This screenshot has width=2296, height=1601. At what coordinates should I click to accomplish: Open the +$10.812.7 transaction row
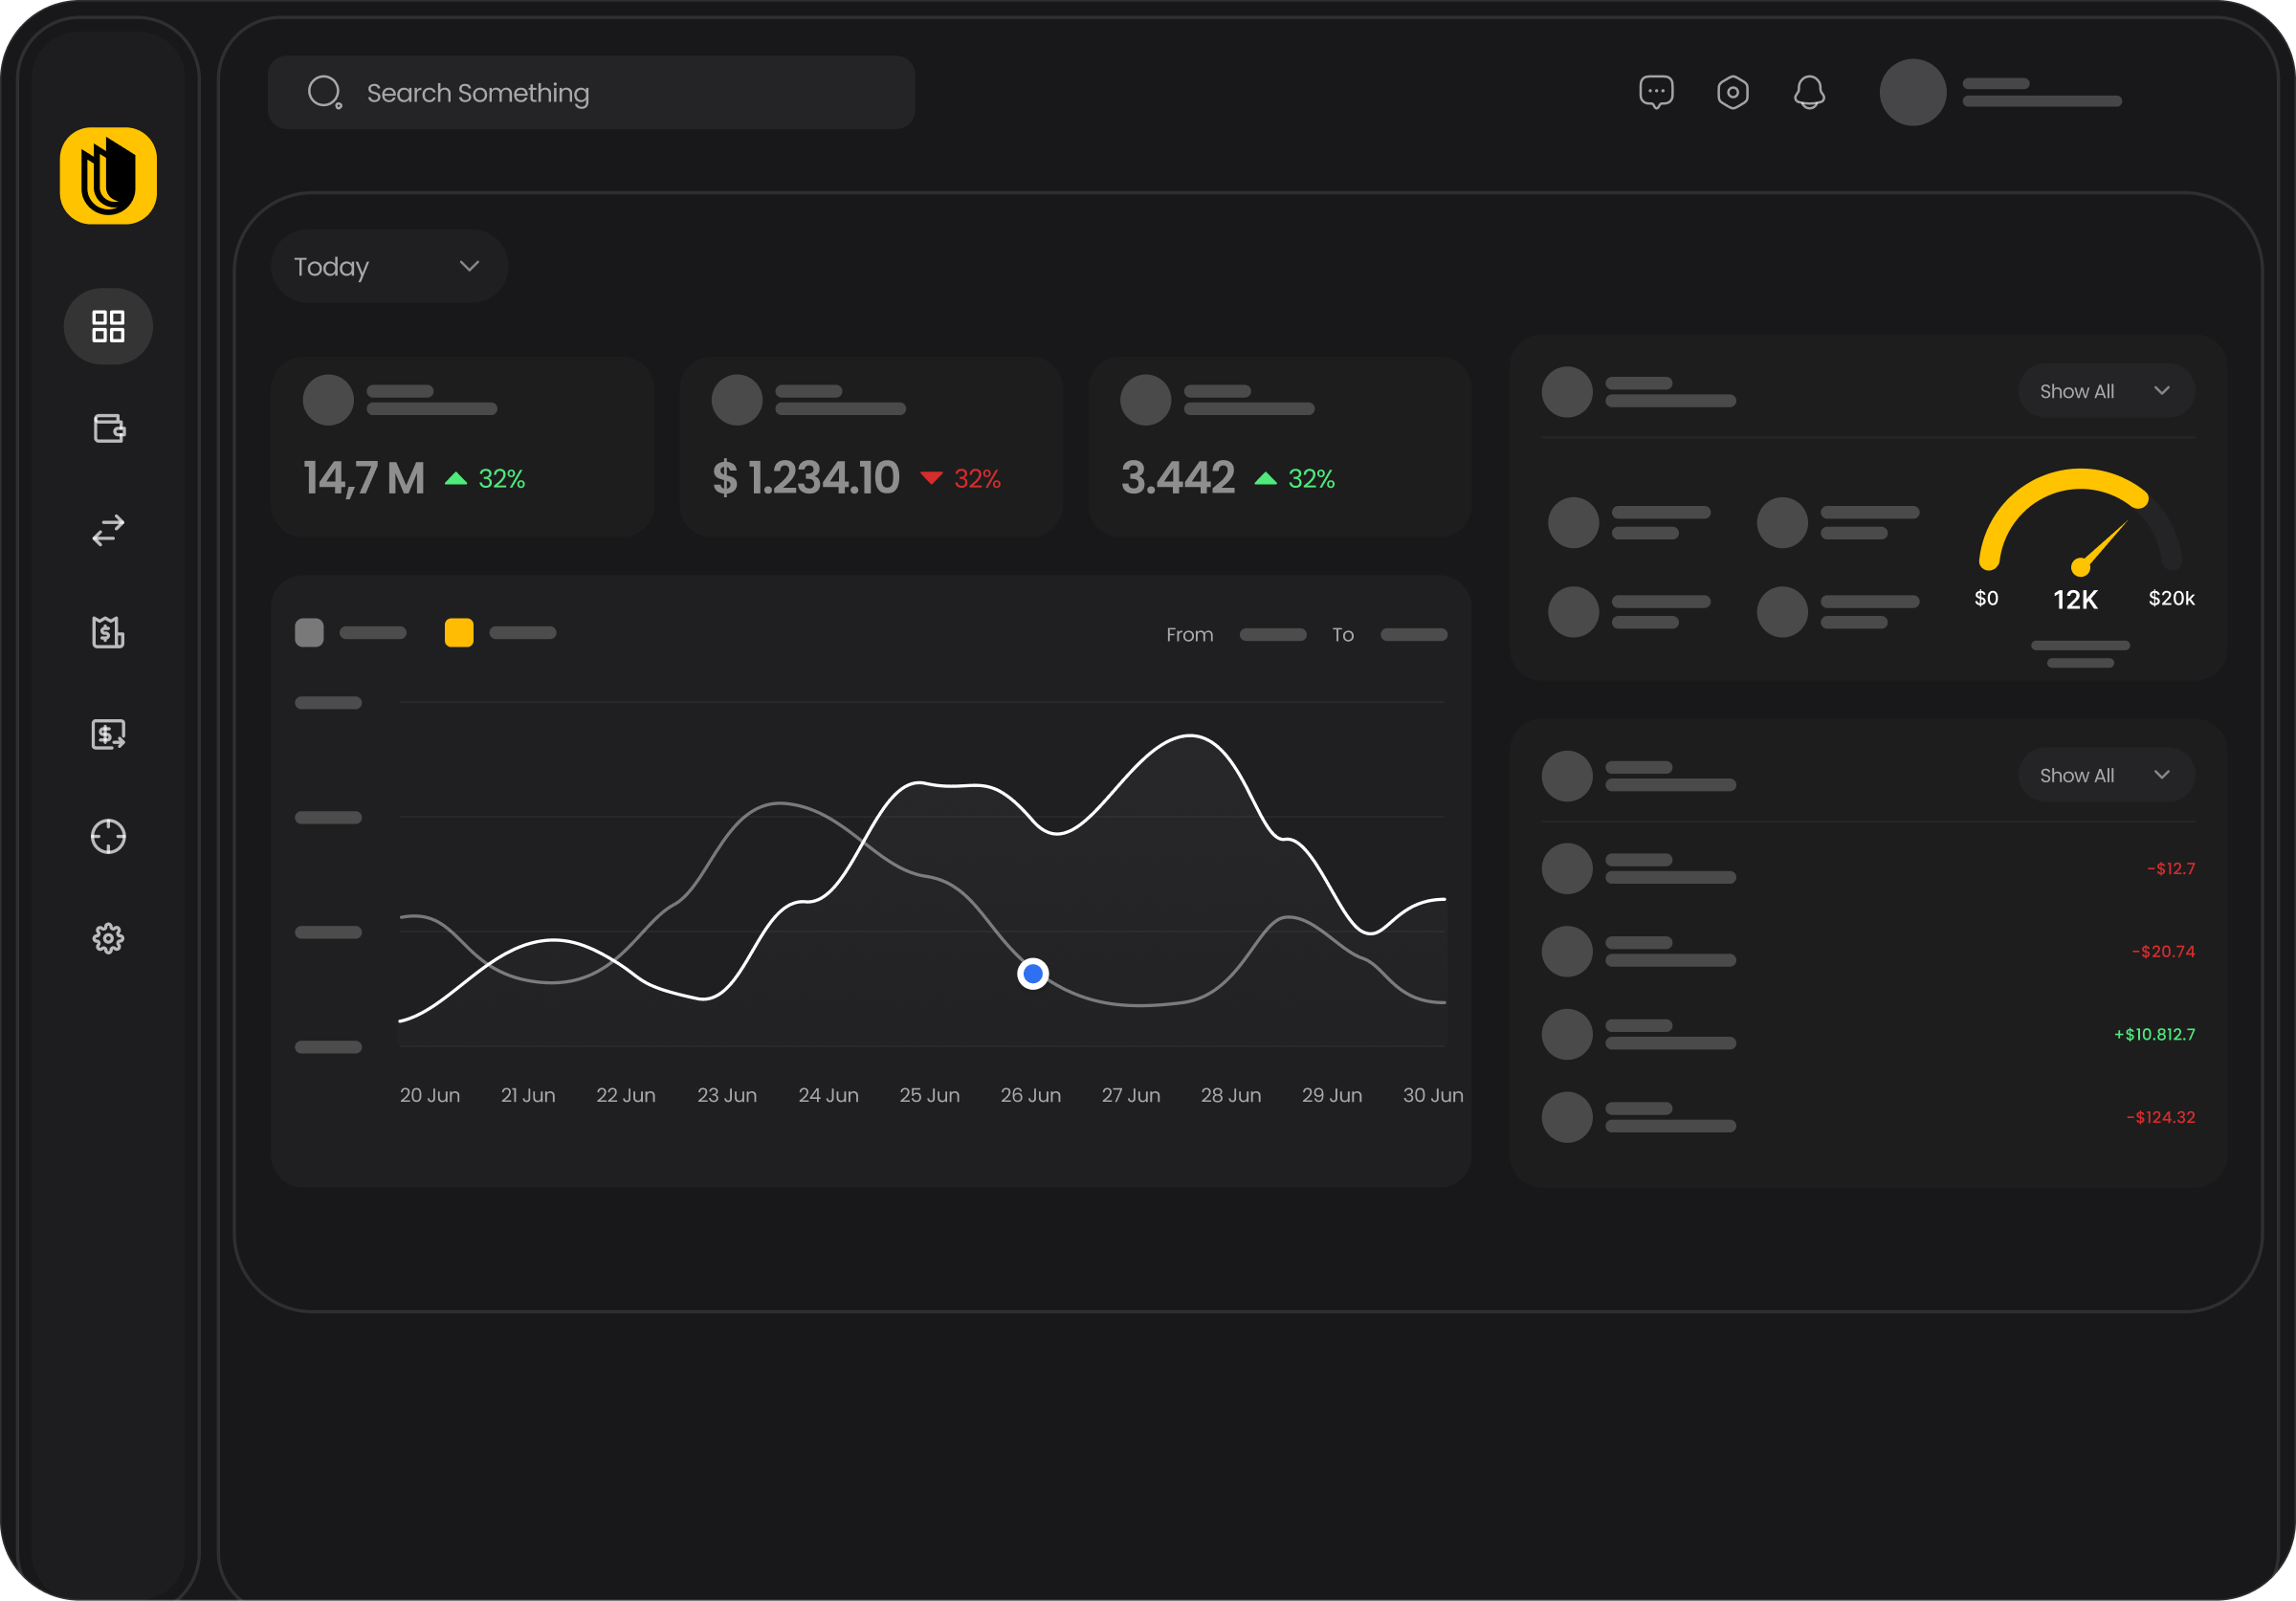[1867, 1034]
